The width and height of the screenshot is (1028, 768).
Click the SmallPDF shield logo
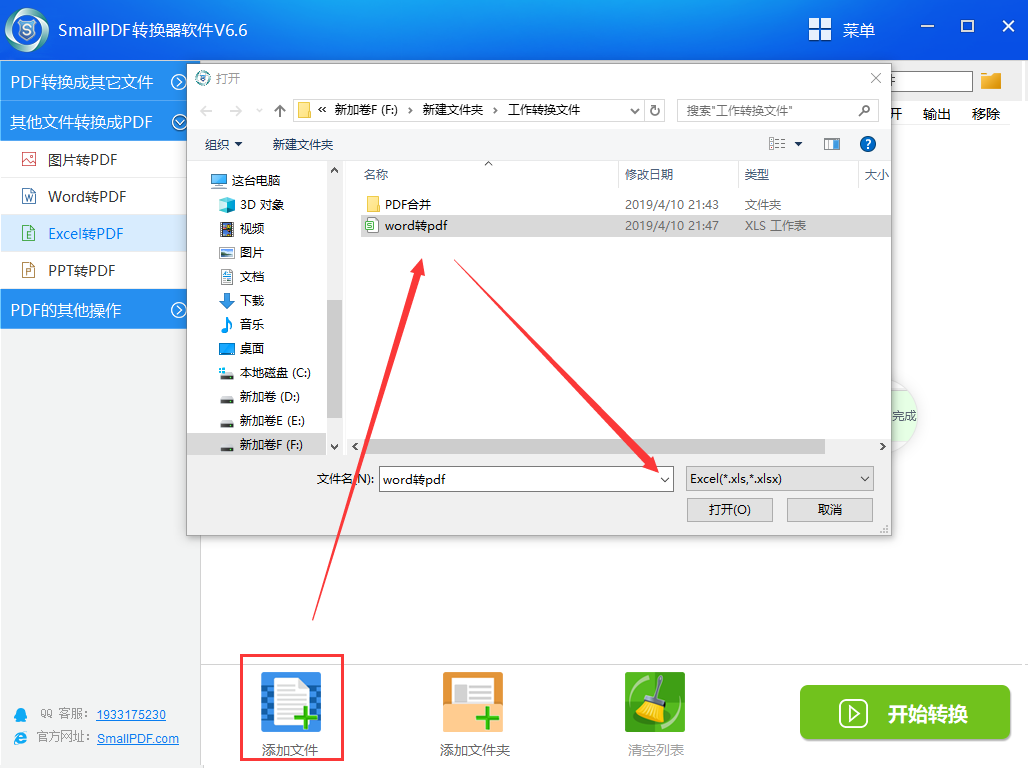click(x=27, y=30)
